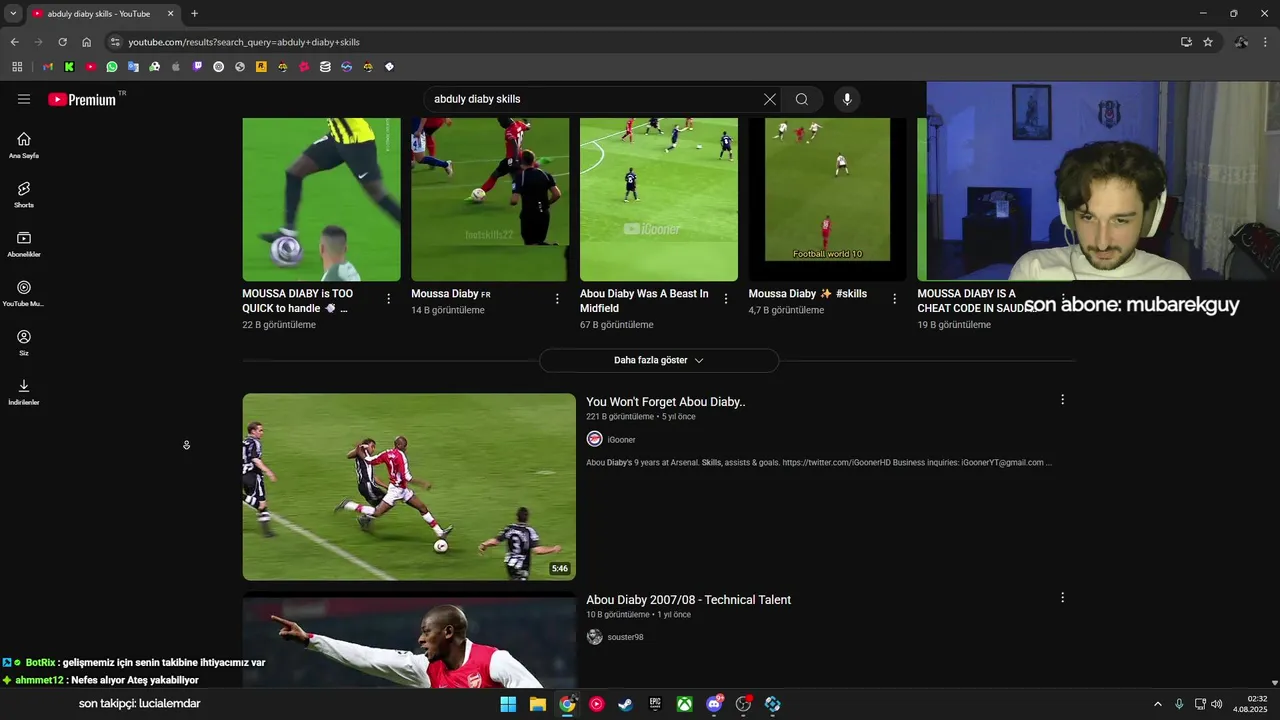The height and width of the screenshot is (720, 1280).
Task: Expand shorts with Daha fazla göster
Action: click(x=659, y=360)
